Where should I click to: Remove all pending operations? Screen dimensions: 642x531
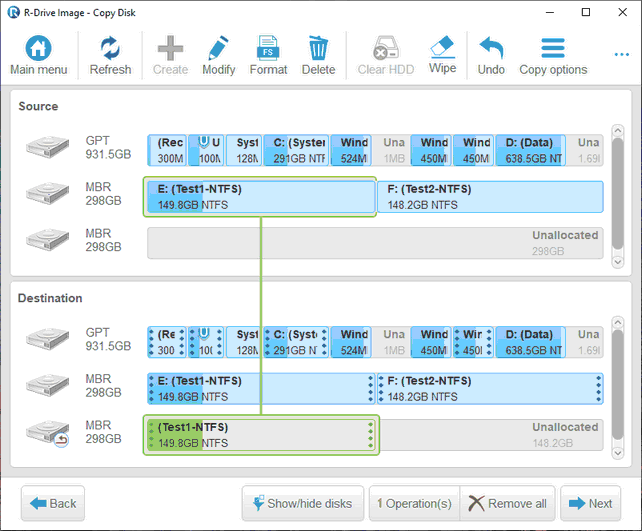pos(508,503)
